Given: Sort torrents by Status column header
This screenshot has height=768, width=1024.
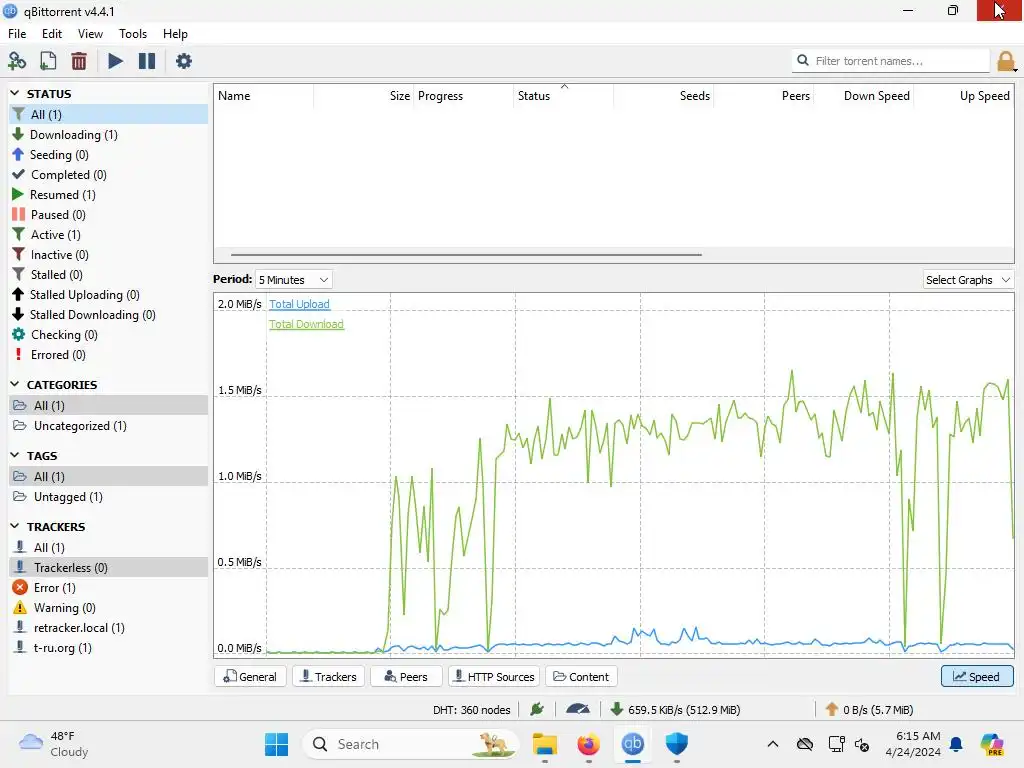Looking at the screenshot, I should (564, 96).
